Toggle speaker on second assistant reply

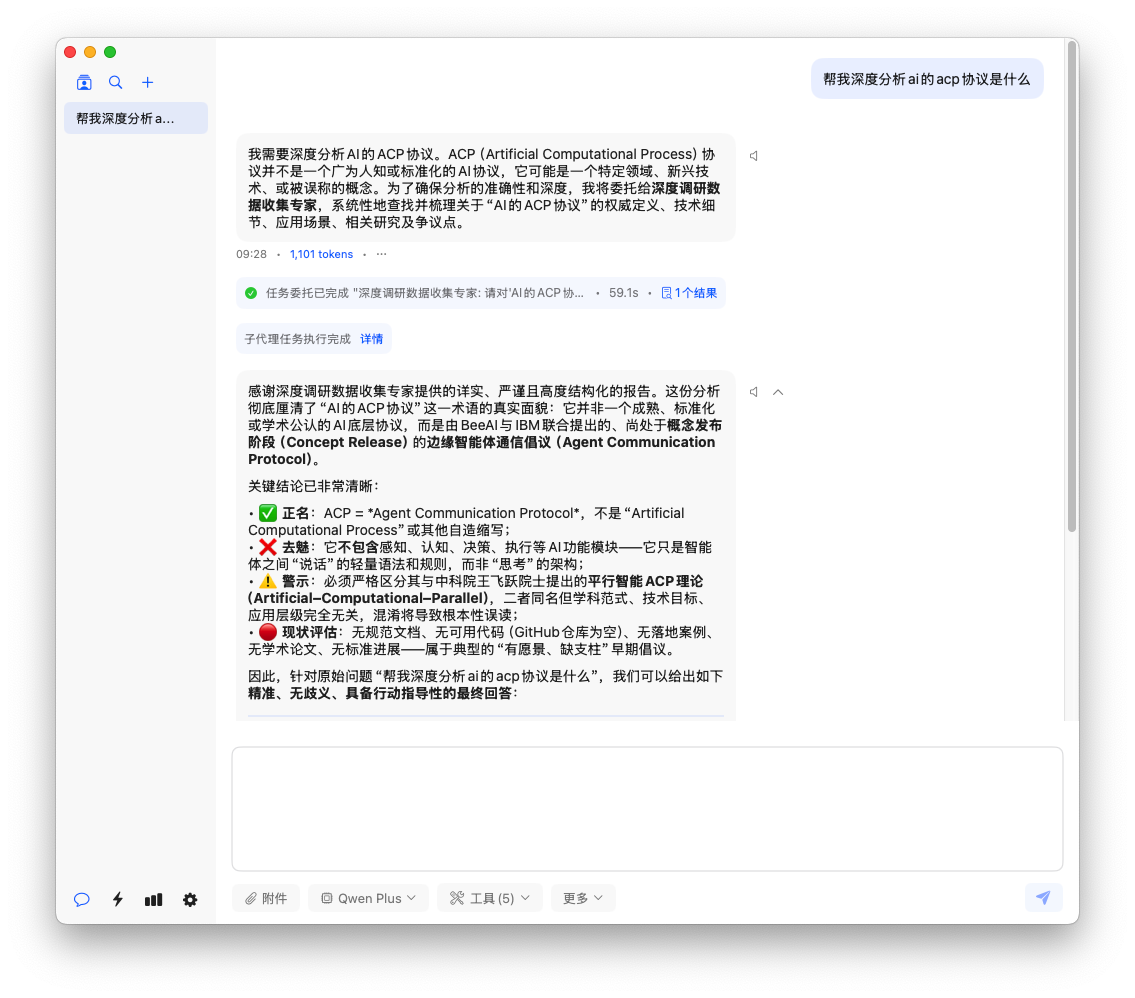pos(754,392)
